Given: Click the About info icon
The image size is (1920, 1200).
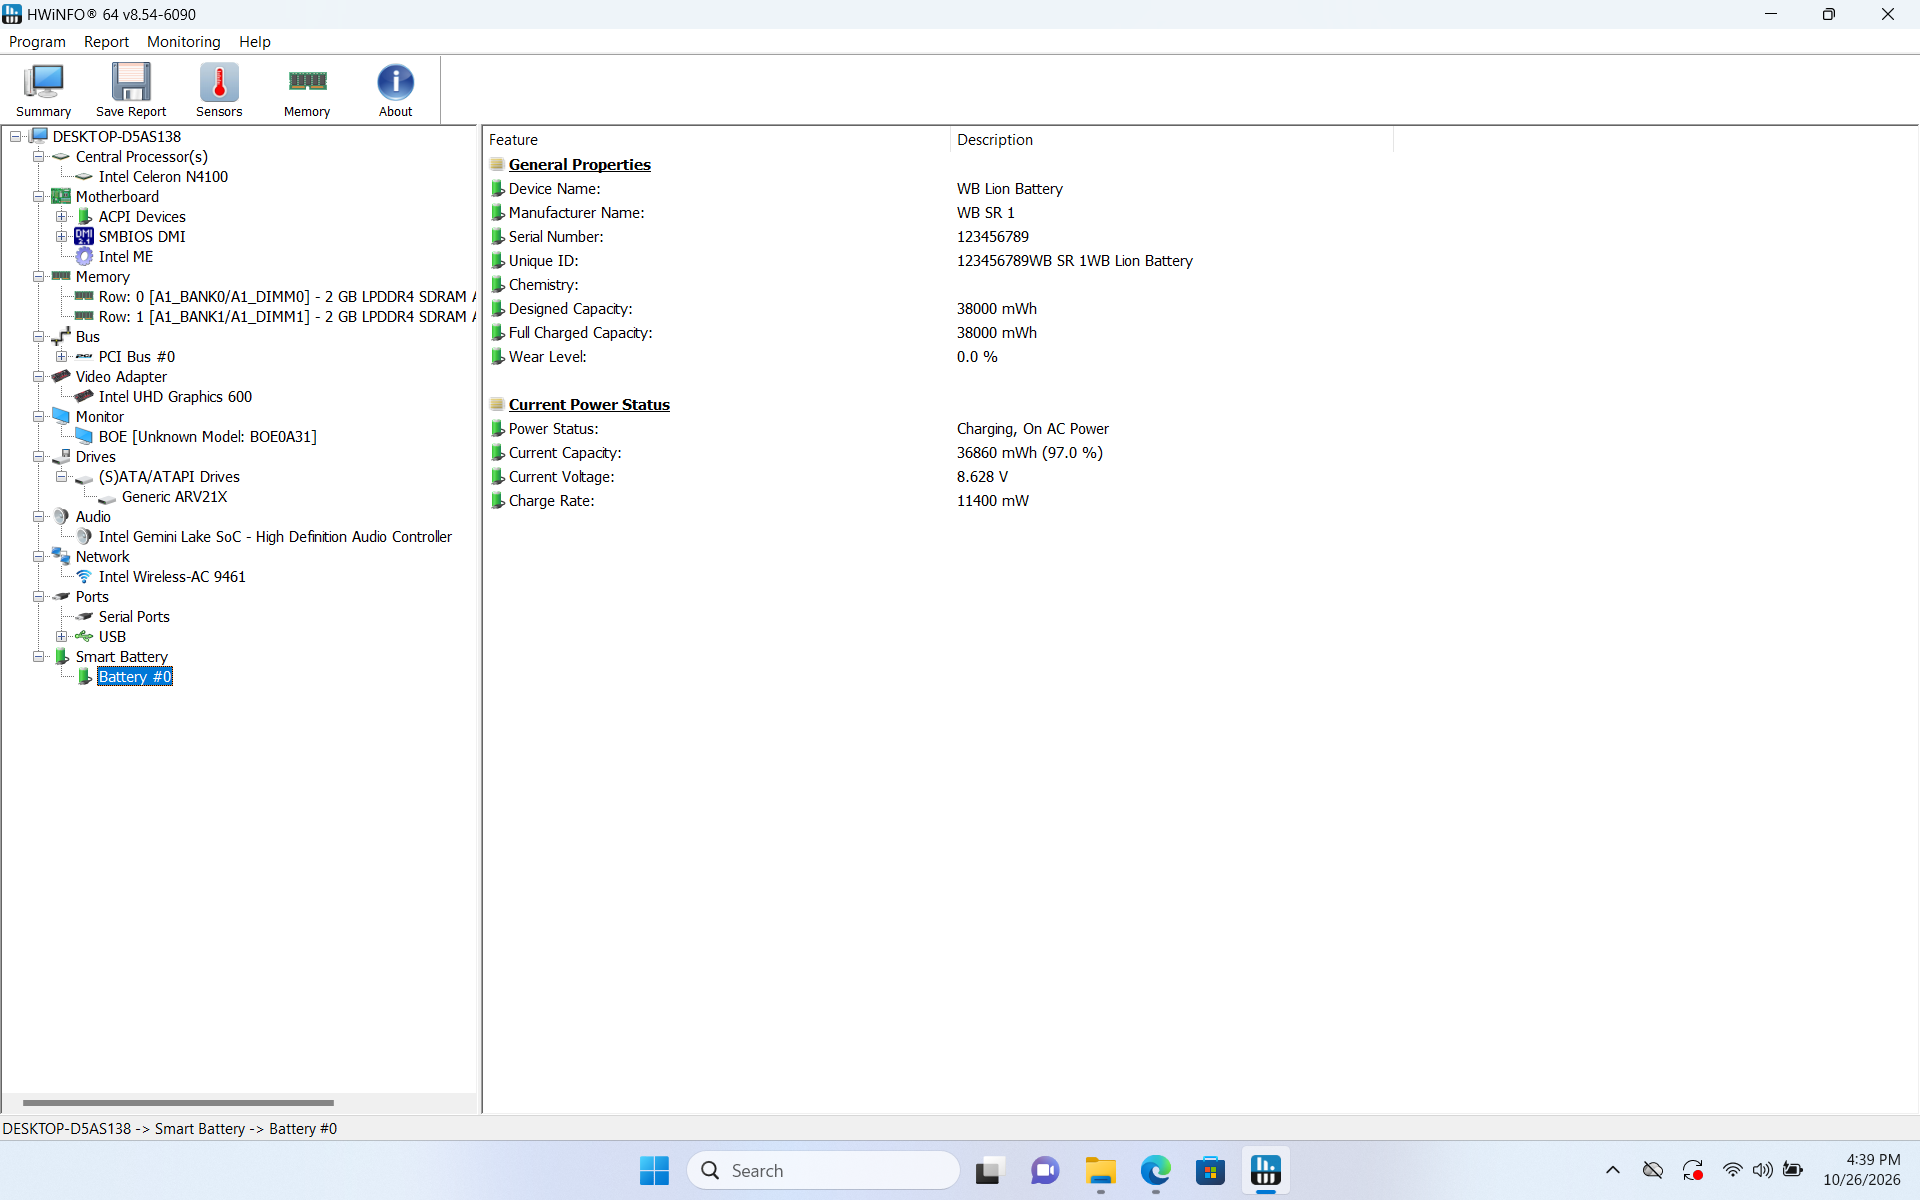Looking at the screenshot, I should pos(395,90).
